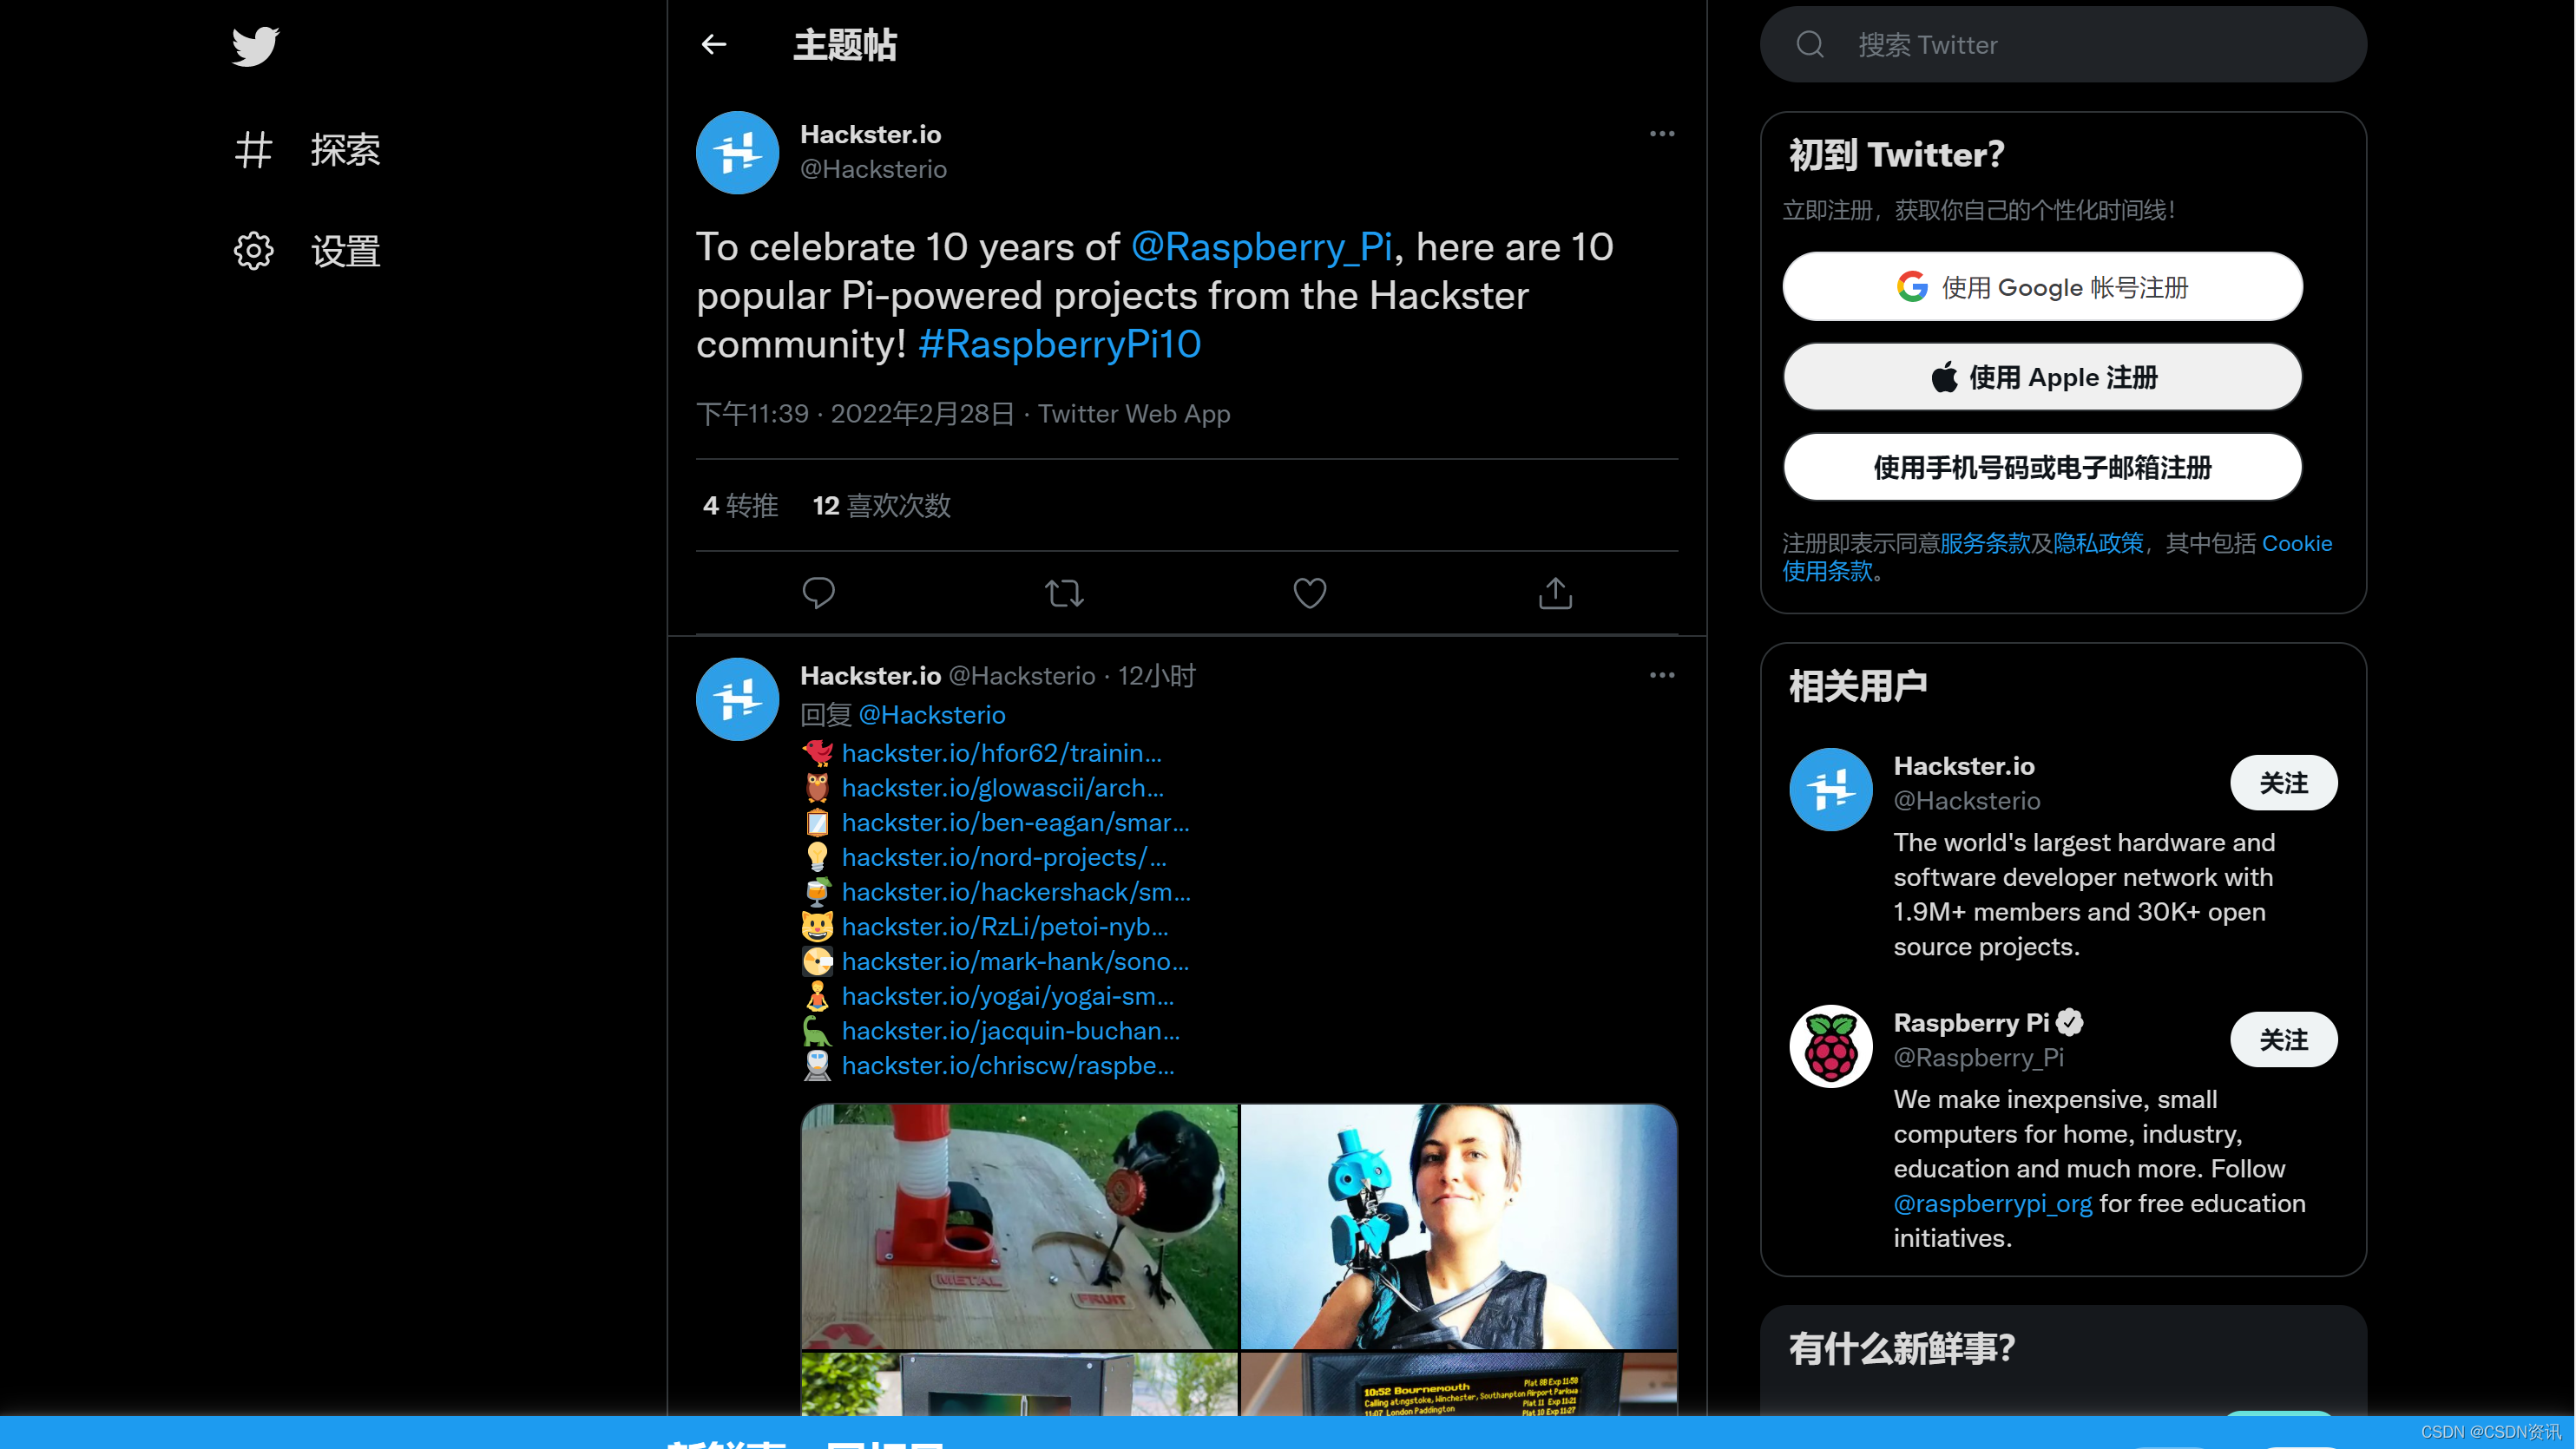Sign up with 使用 Google 帐号注册
Screen dimensions: 2576x1449
point(2042,287)
